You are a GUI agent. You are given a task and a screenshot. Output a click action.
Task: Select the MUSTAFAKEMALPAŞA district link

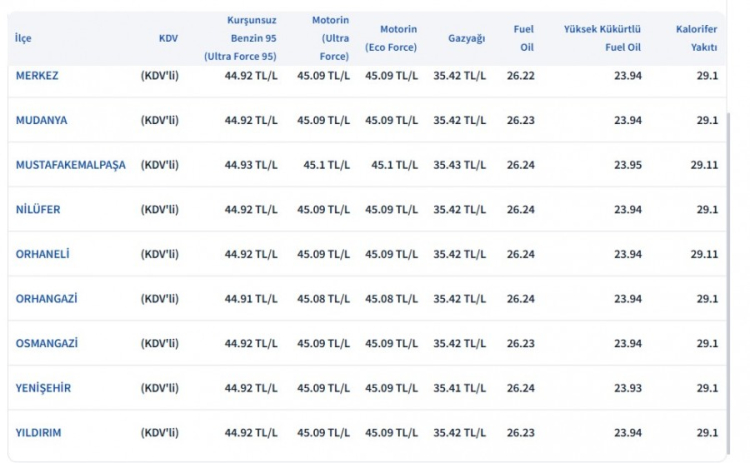coord(71,165)
